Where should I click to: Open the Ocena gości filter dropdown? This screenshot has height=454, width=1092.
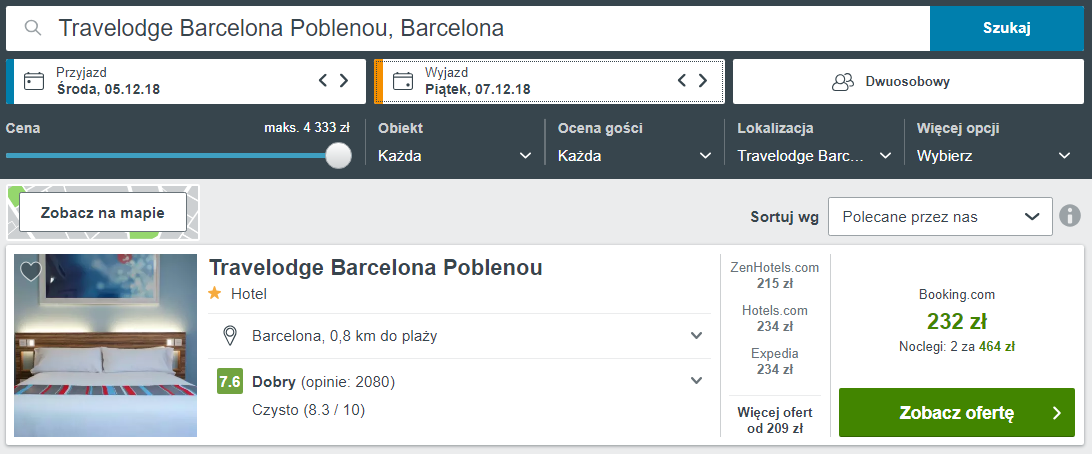pos(635,156)
